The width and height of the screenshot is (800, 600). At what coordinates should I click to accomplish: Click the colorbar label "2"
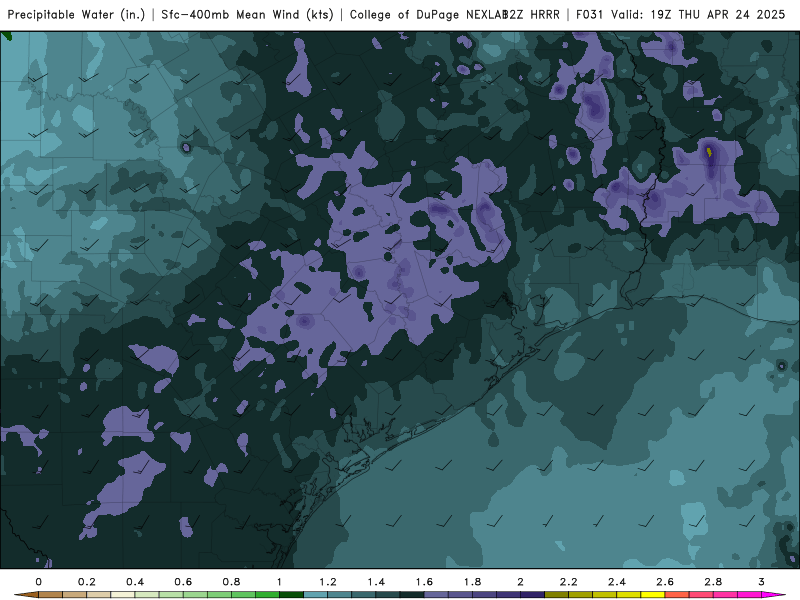click(x=520, y=582)
